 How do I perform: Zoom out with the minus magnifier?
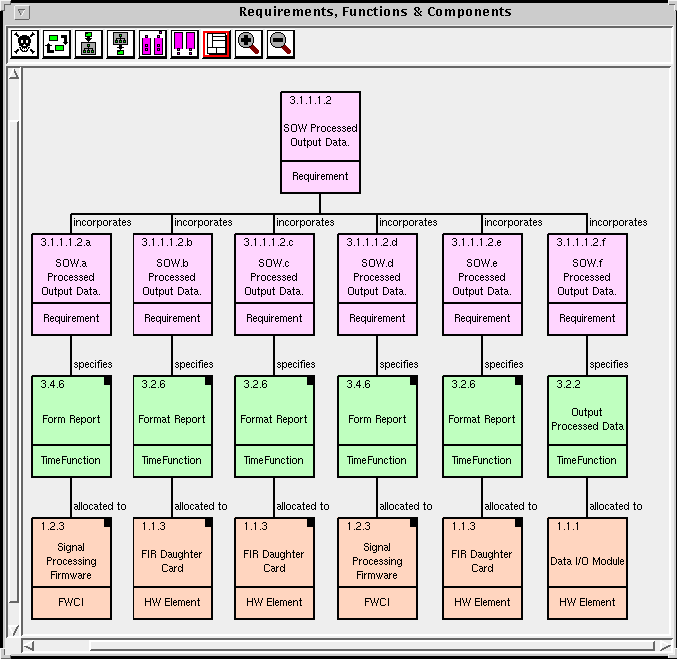[x=281, y=45]
